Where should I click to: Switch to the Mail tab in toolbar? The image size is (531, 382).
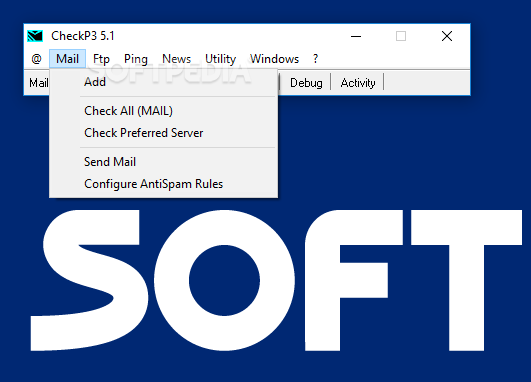pos(38,83)
